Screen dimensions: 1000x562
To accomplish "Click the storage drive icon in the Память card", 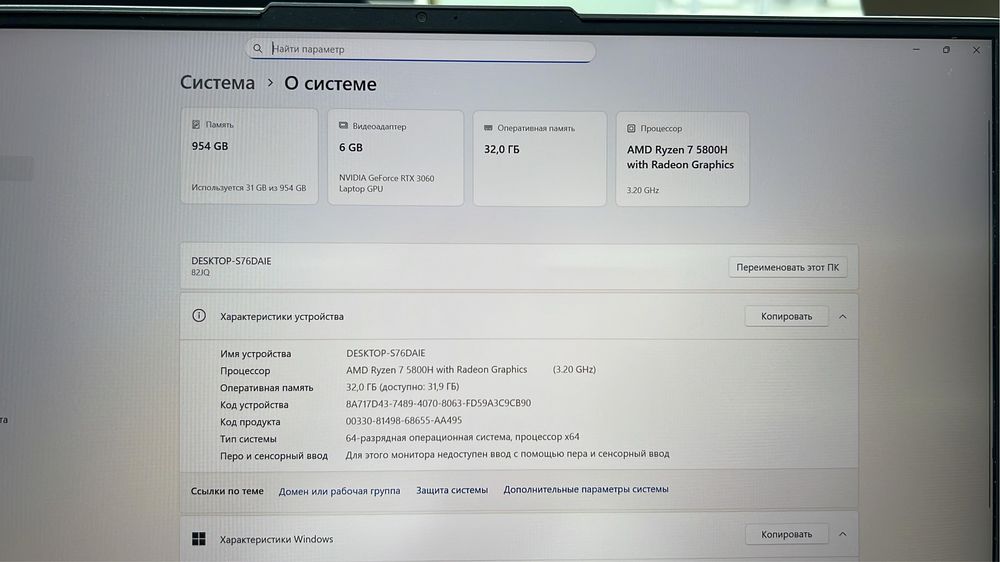I will (196, 124).
